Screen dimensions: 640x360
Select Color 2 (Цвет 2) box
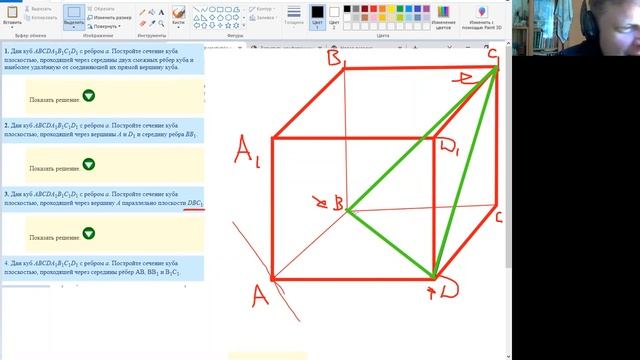tap(334, 17)
